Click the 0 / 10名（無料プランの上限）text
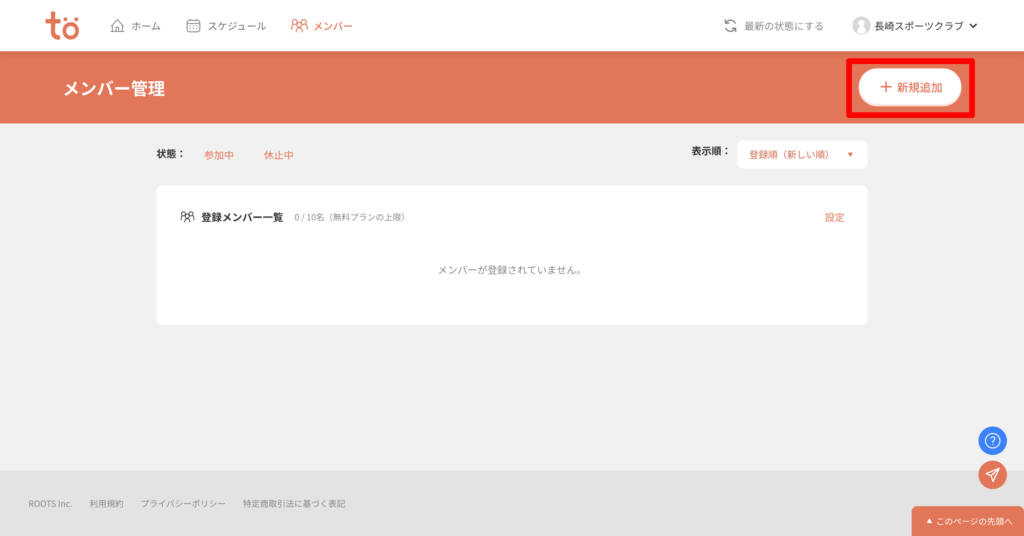Screen dimensions: 1024x536 351,217
